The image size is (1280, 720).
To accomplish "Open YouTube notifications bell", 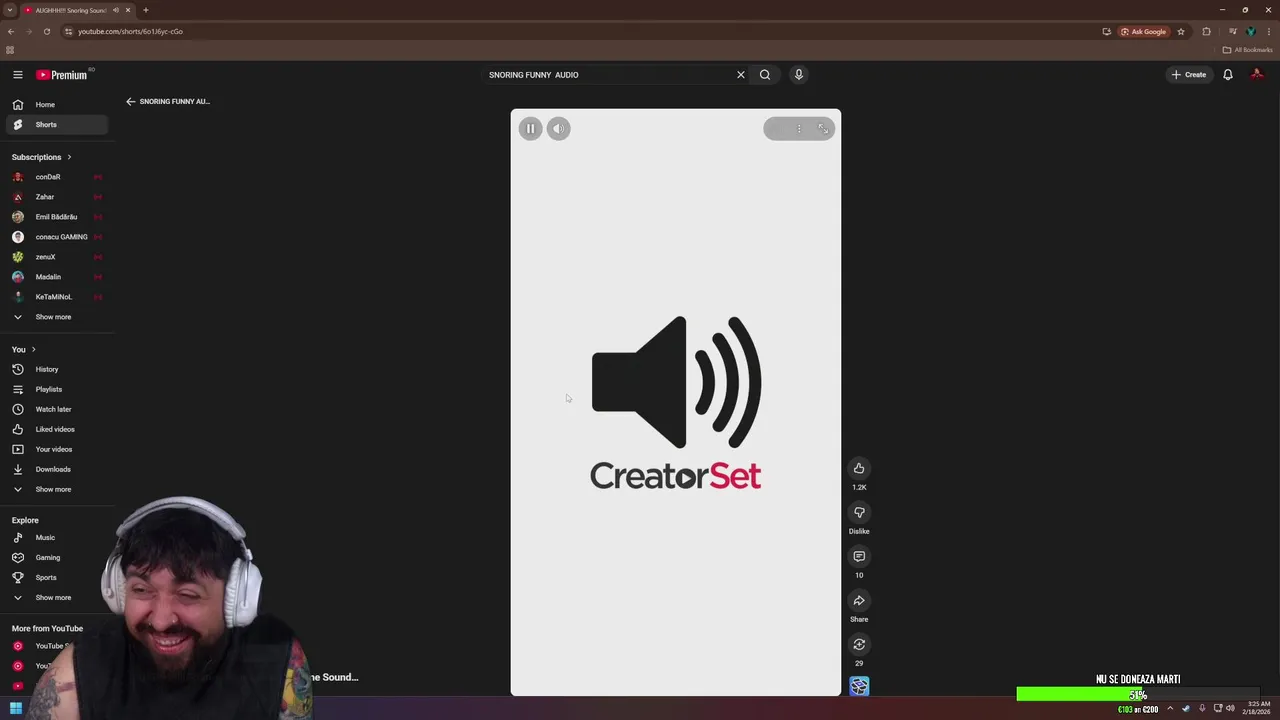I will click(x=1228, y=75).
